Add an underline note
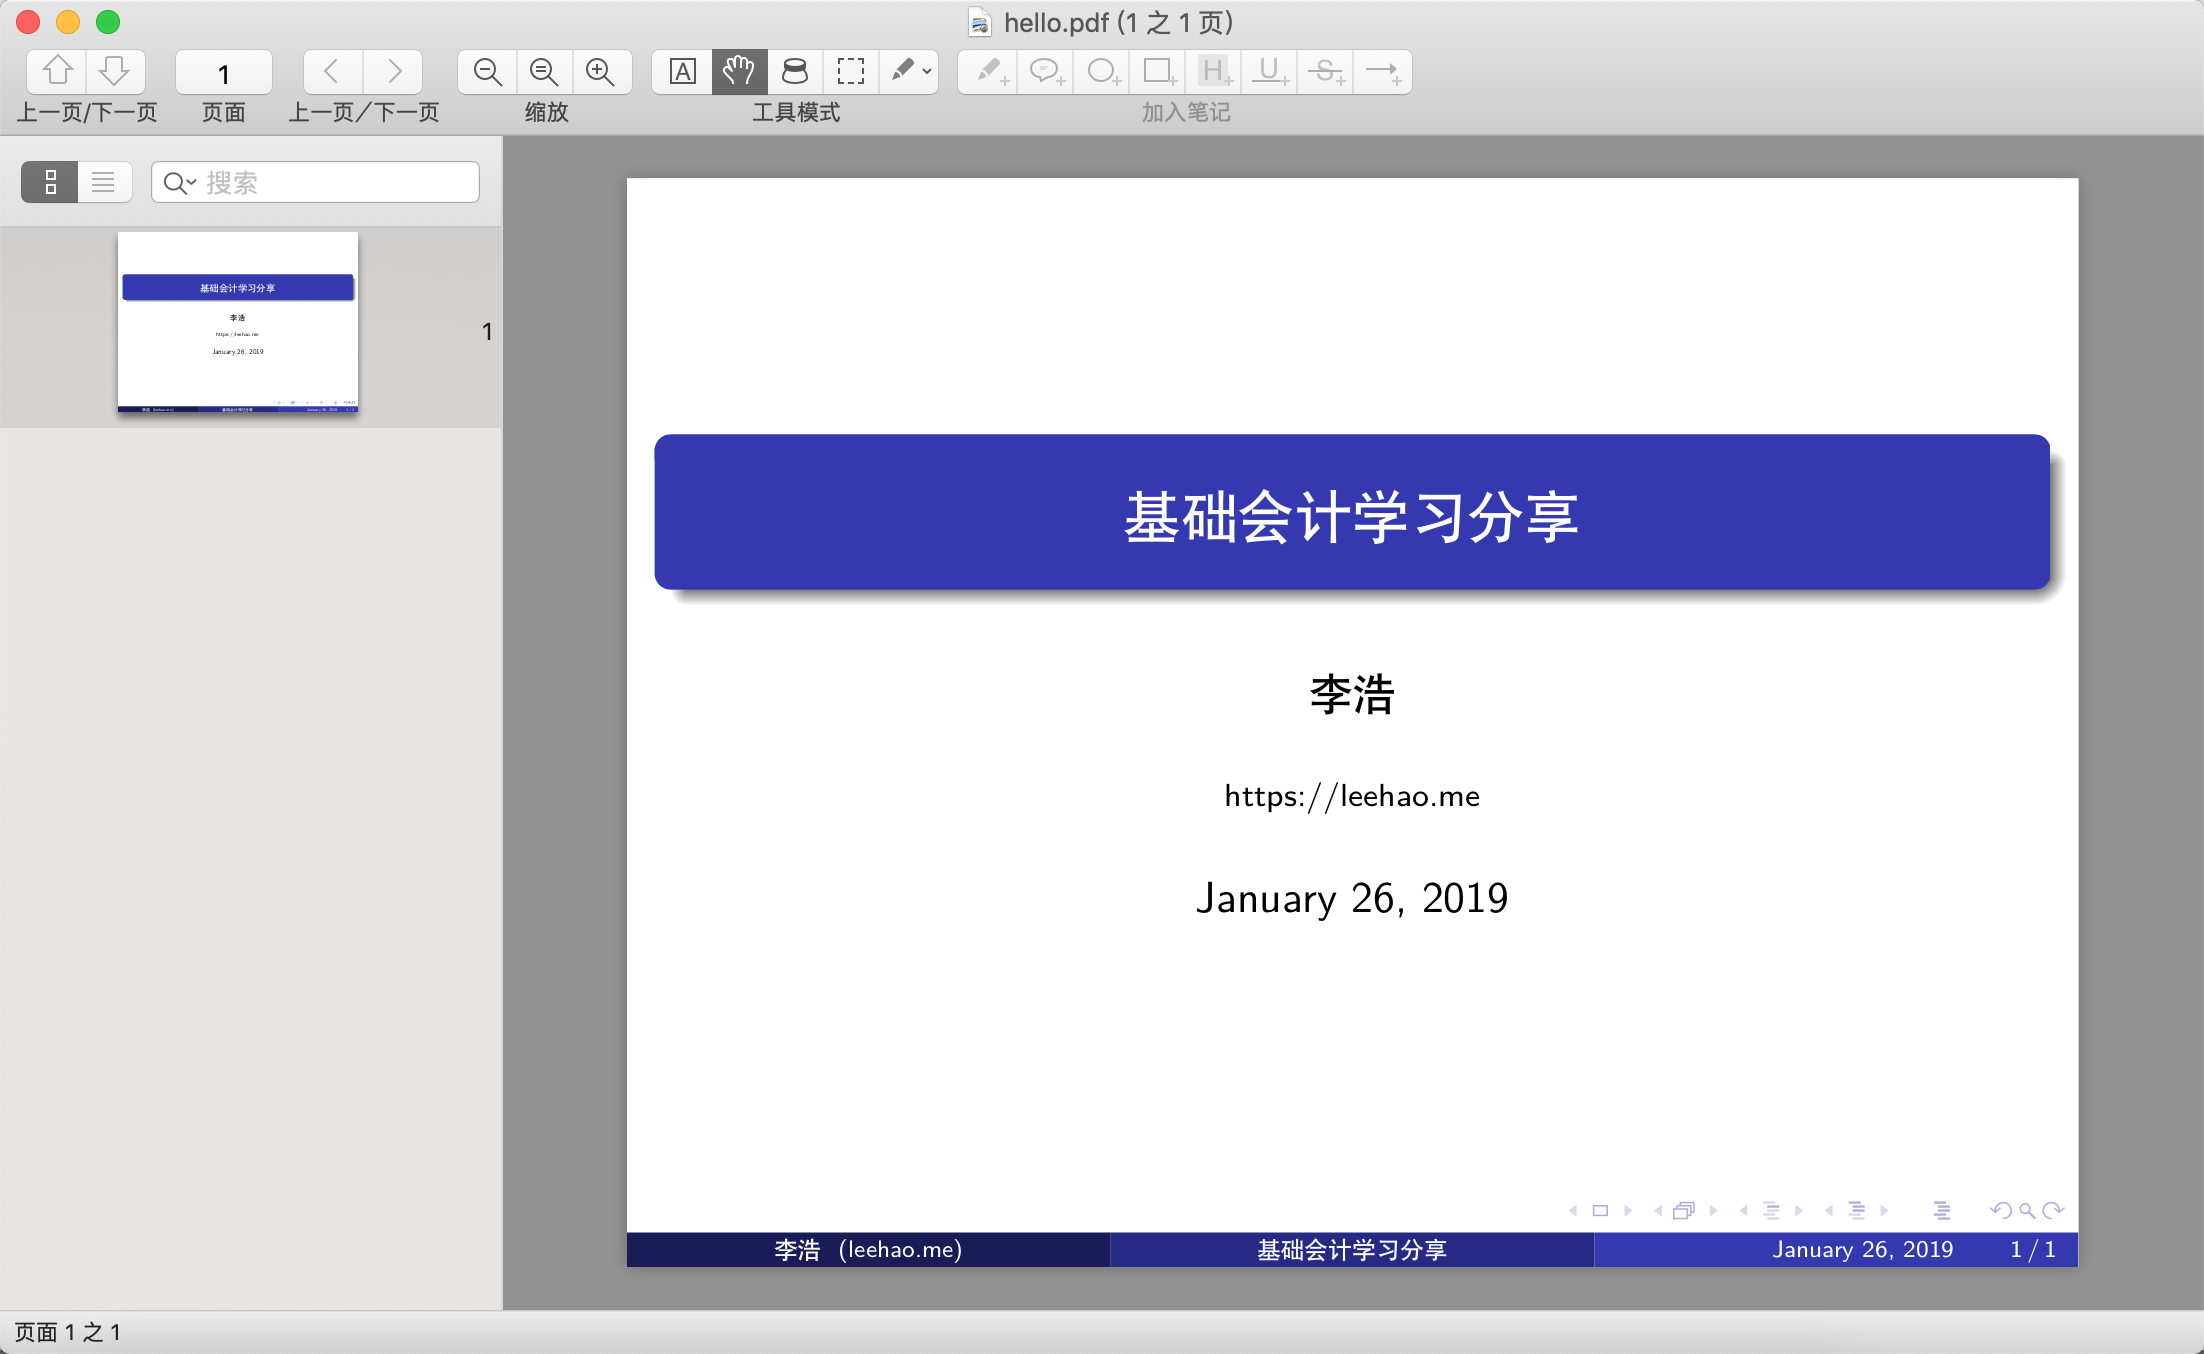 (x=1270, y=71)
